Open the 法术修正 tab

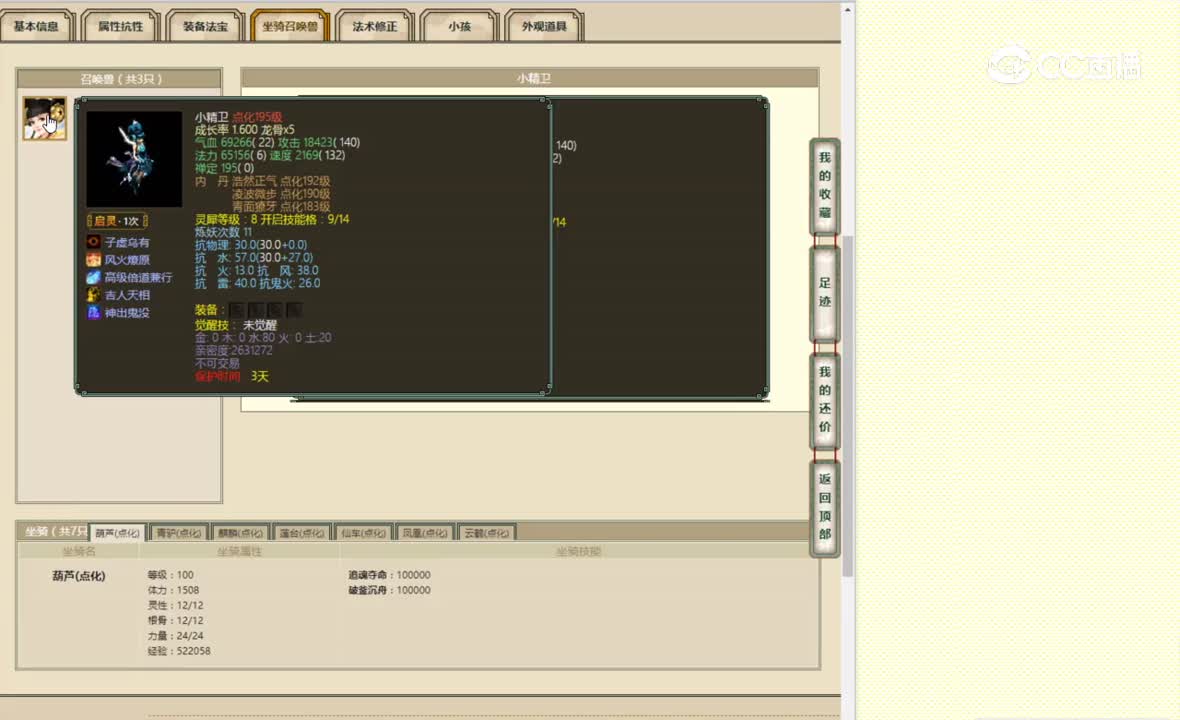tap(375, 26)
